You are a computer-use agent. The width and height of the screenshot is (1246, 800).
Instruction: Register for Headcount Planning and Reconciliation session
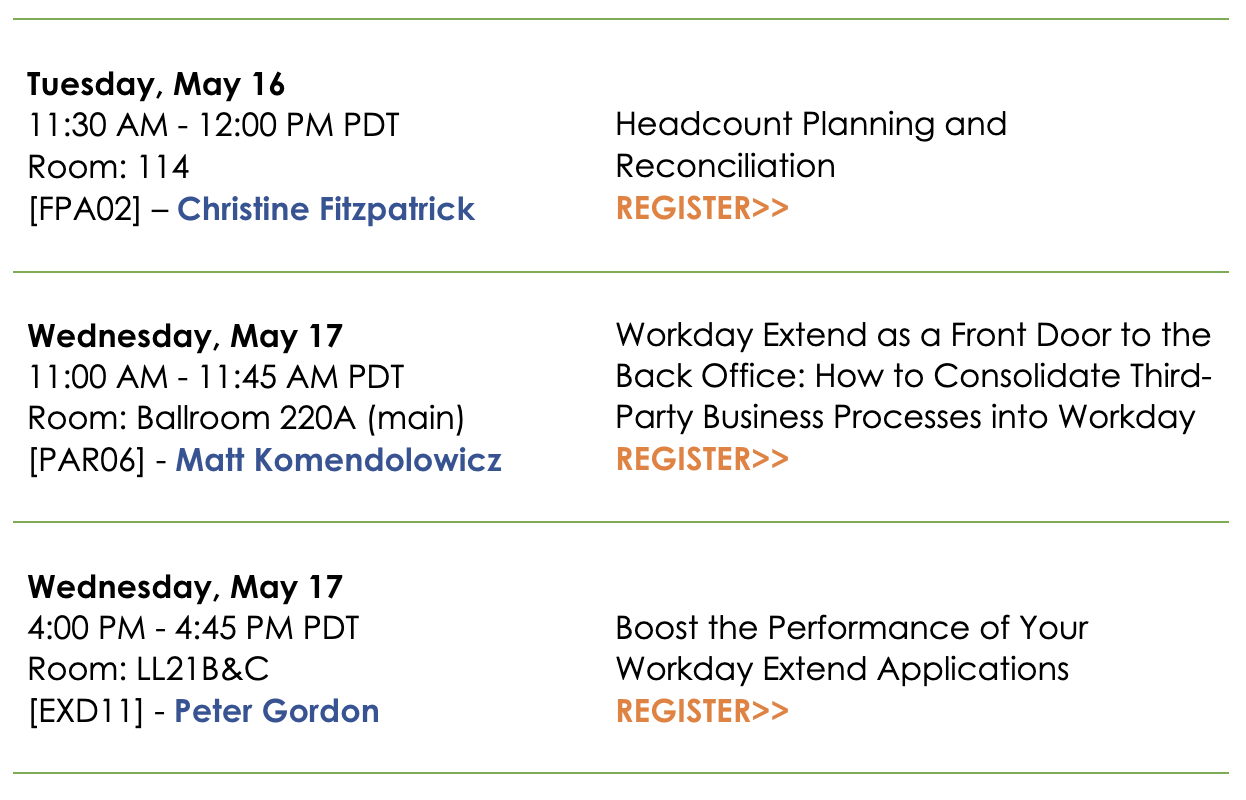point(702,208)
